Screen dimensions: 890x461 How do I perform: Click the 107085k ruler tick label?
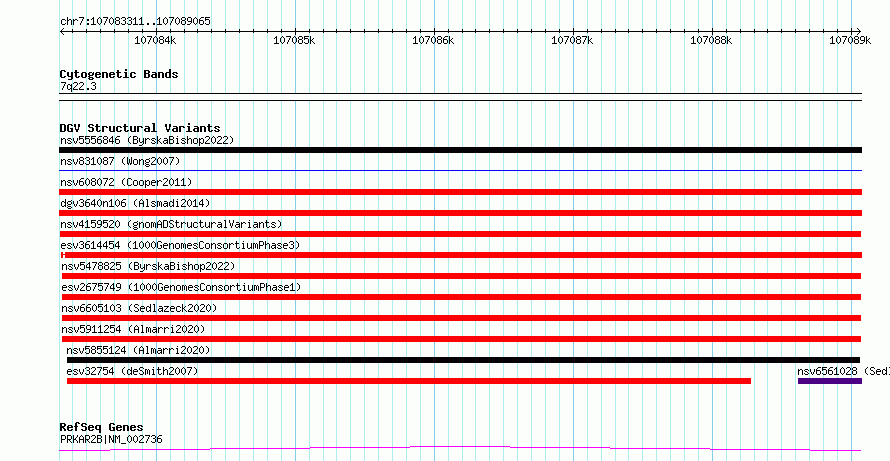click(294, 40)
